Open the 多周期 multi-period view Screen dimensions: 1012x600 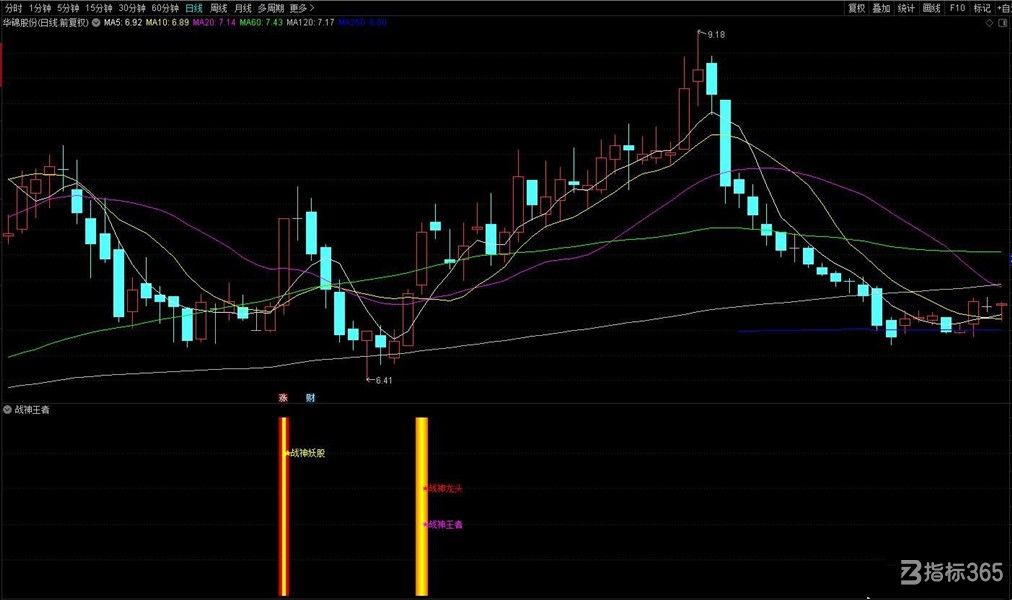point(271,8)
